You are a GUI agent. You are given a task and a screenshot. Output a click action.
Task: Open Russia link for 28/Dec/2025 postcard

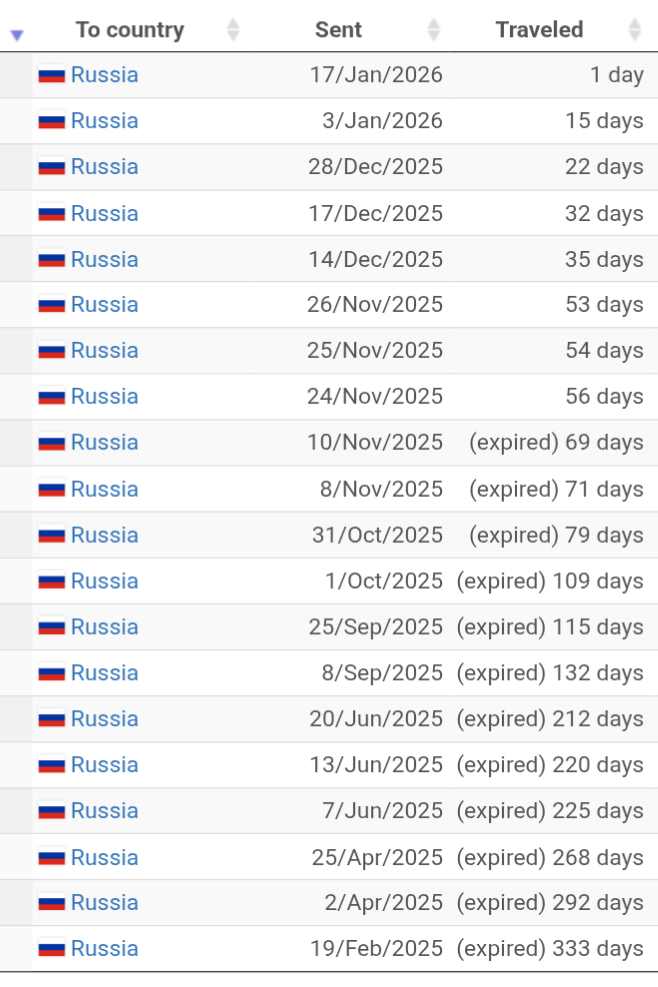click(104, 167)
